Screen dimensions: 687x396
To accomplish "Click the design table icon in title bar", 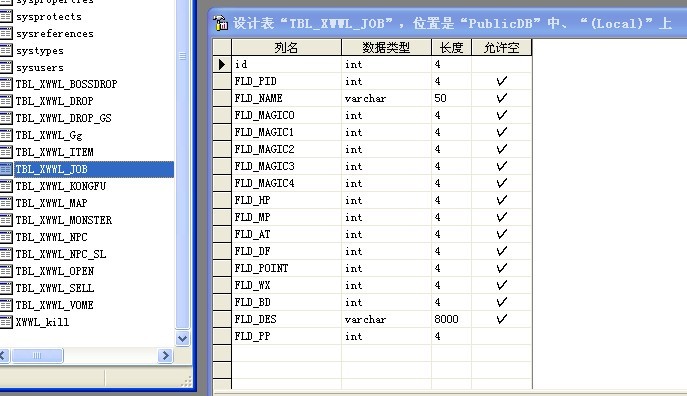I will [220, 23].
